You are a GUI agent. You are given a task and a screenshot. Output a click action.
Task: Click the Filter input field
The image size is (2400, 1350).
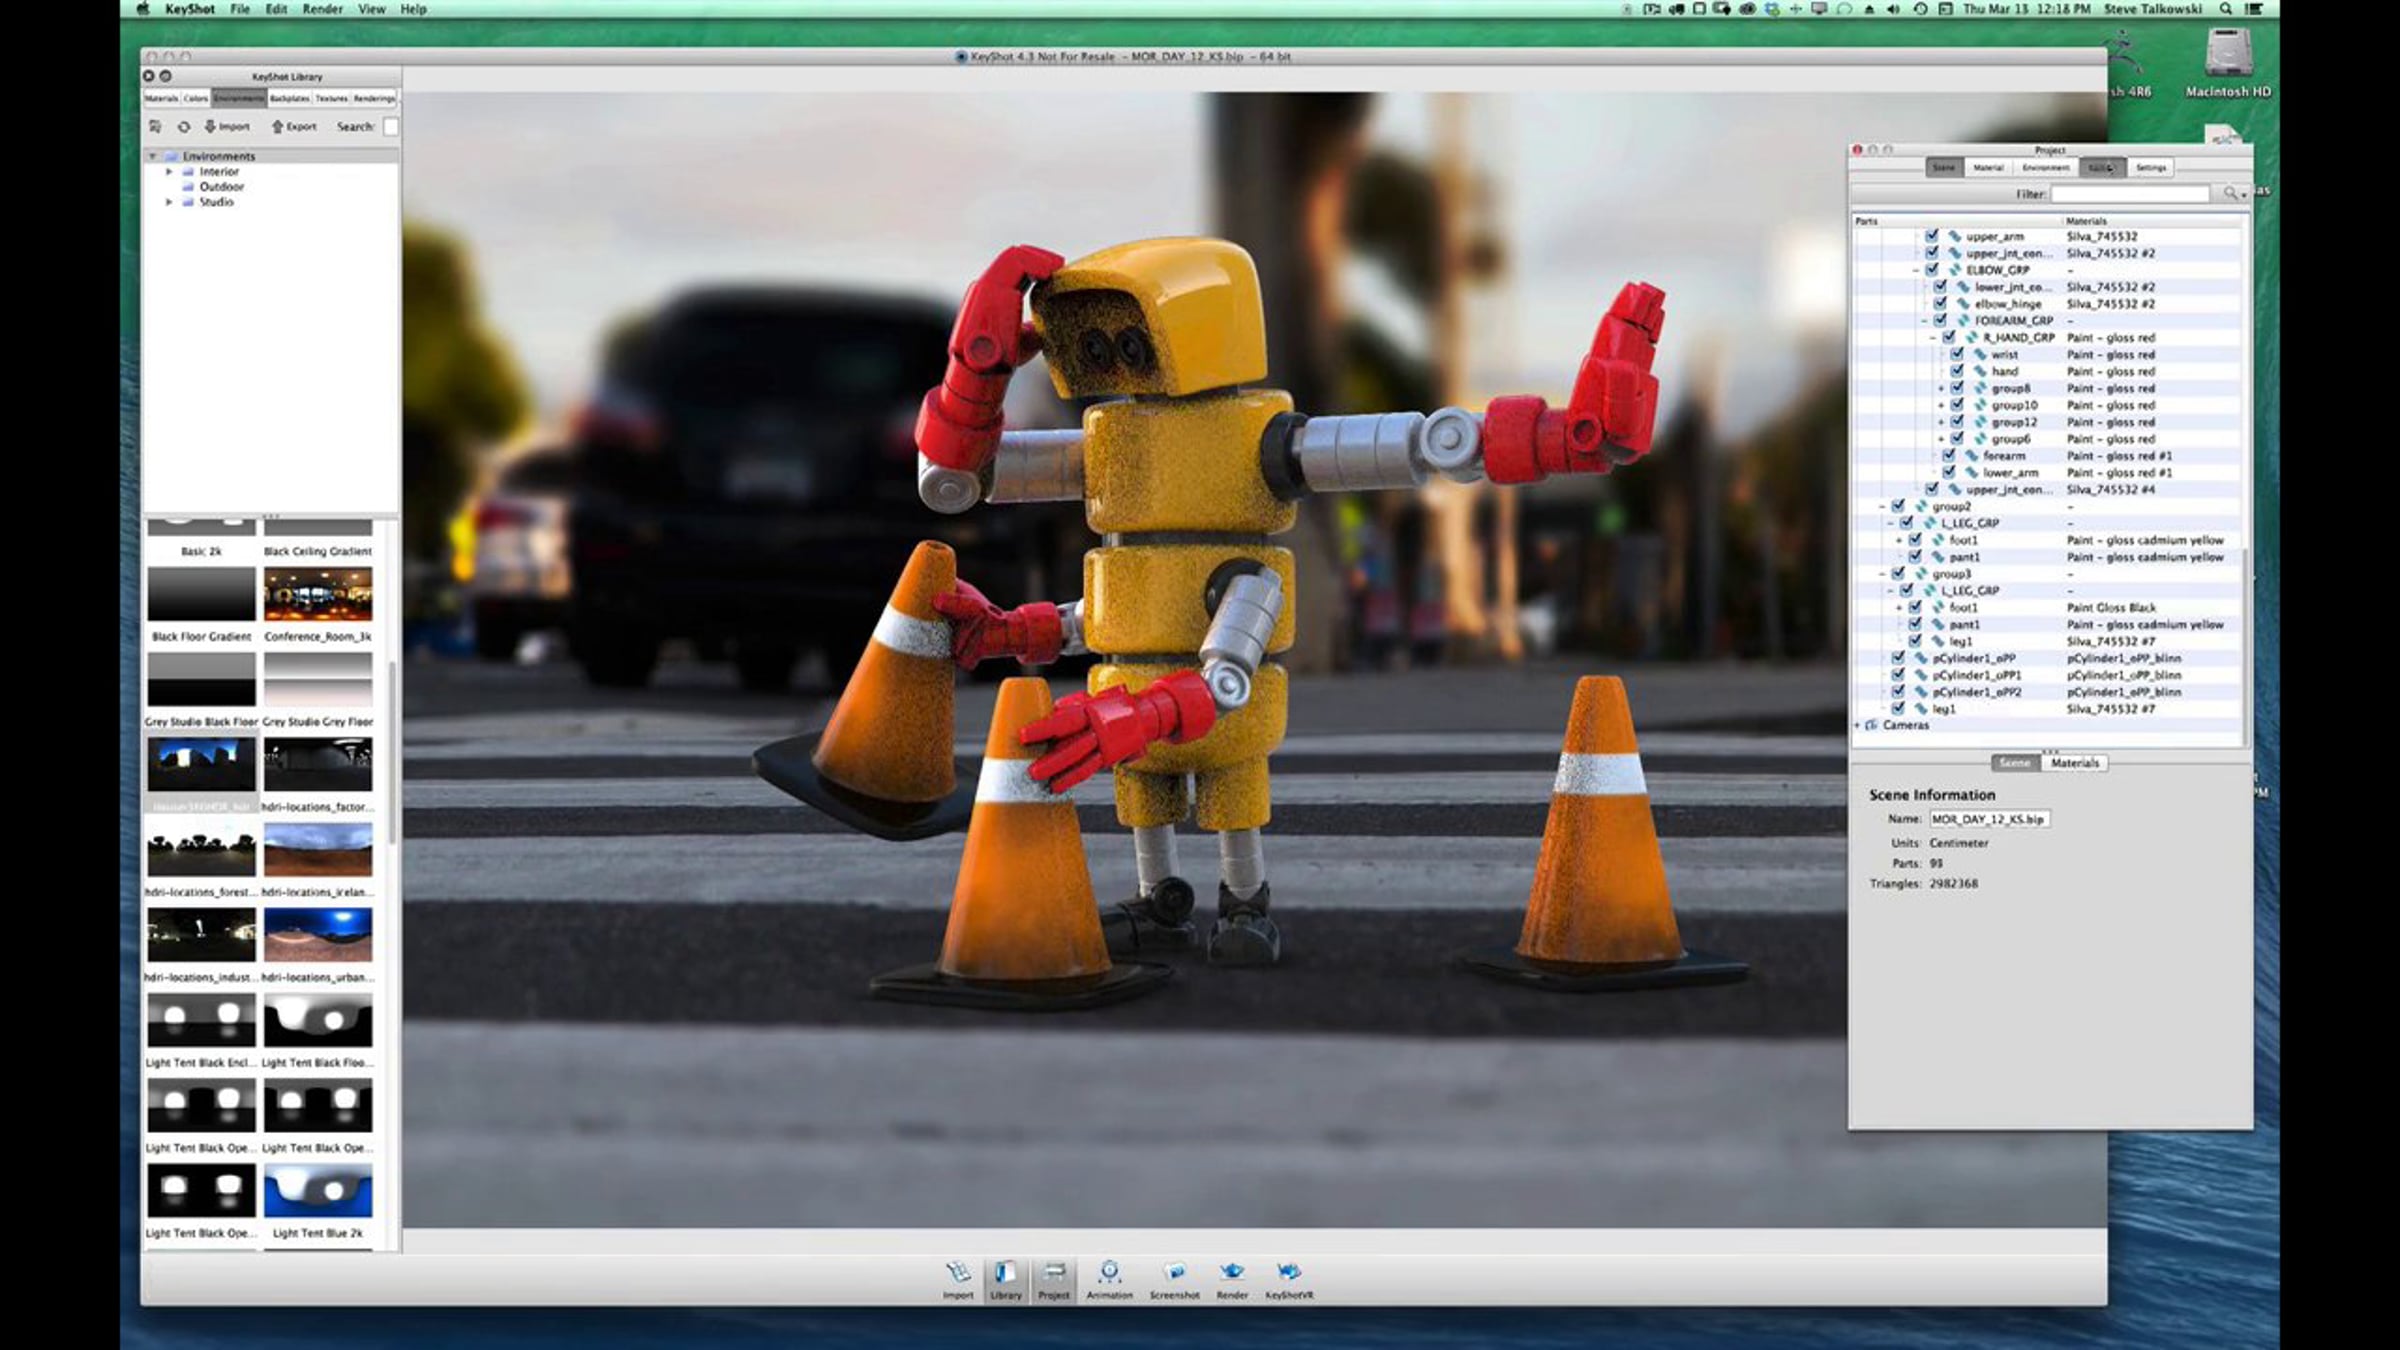[x=2130, y=194]
